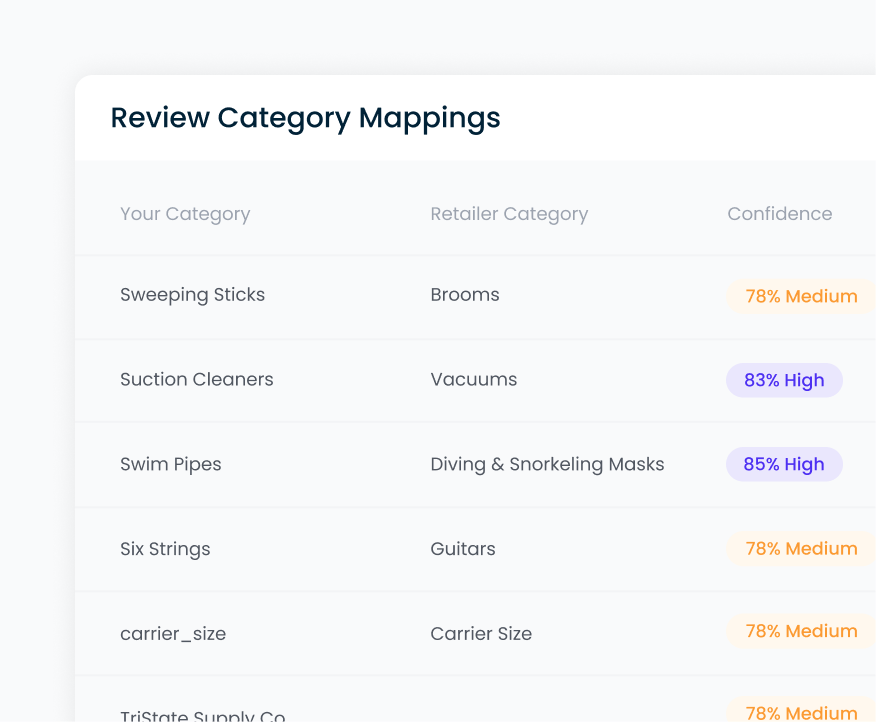Open the Guitars retailer category mapping

point(462,548)
